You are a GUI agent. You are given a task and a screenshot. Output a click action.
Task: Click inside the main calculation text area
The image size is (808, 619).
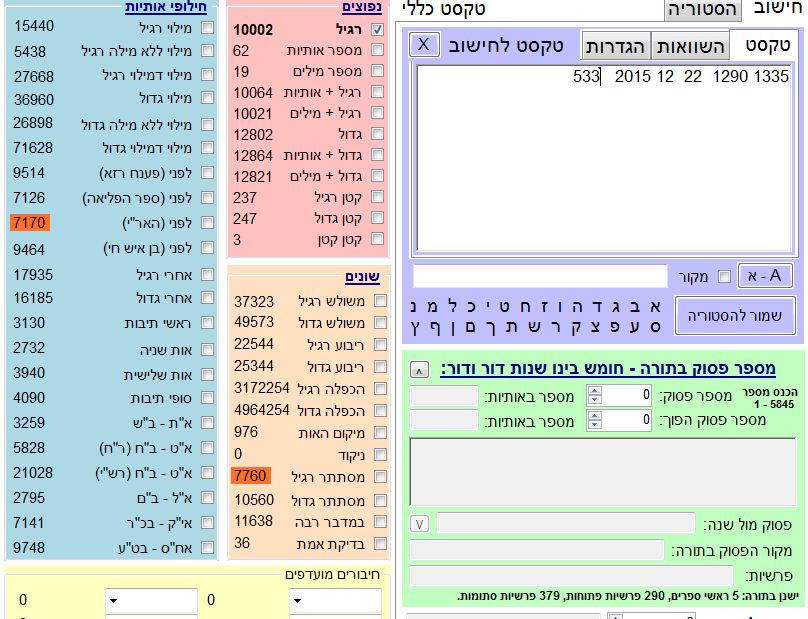[x=605, y=160]
